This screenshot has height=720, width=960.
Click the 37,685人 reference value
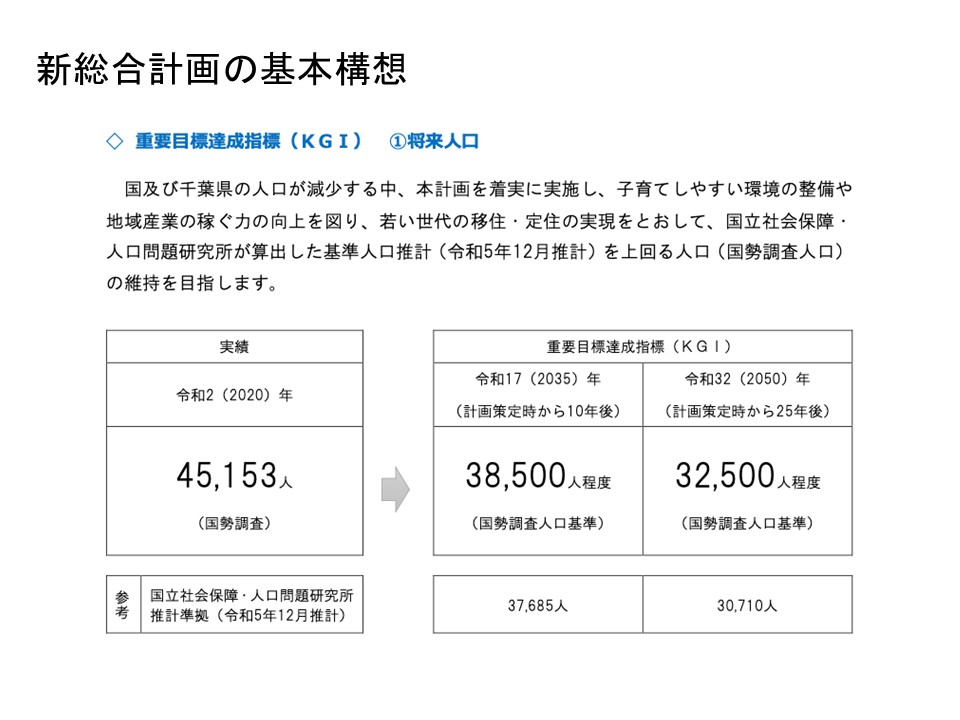pyautogui.click(x=537, y=605)
